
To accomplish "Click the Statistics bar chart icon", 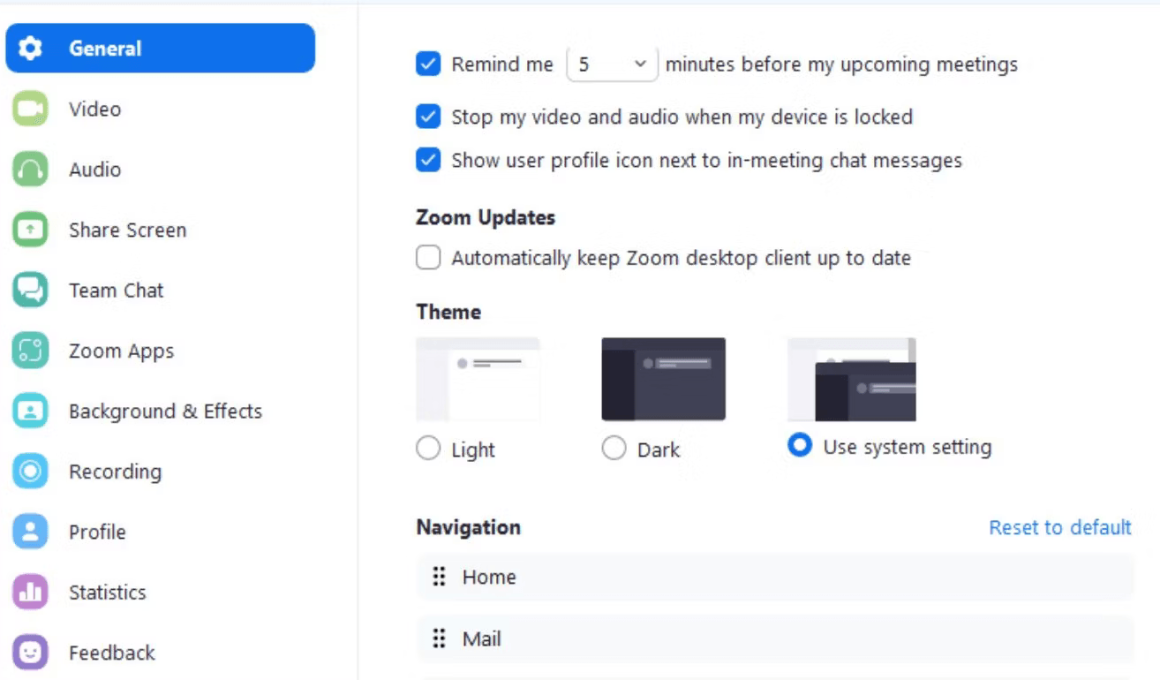I will pyautogui.click(x=30, y=592).
